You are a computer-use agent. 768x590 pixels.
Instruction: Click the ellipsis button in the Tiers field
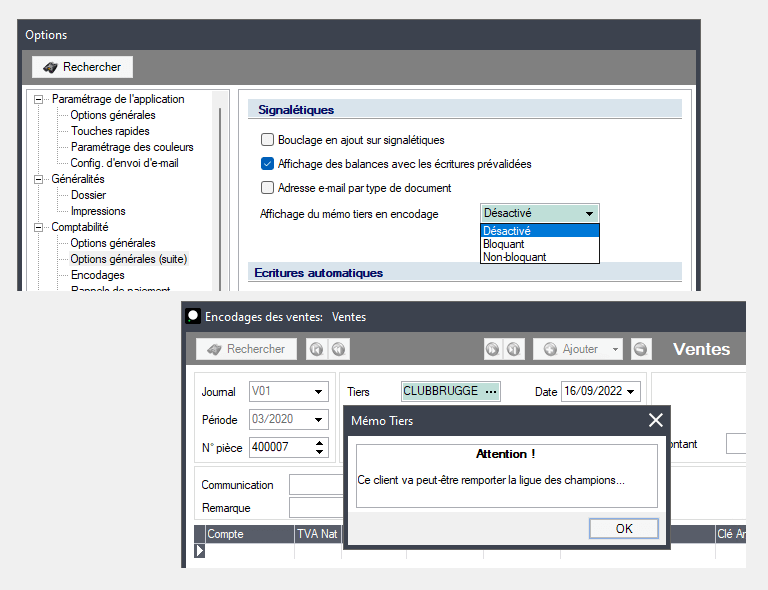point(490,391)
